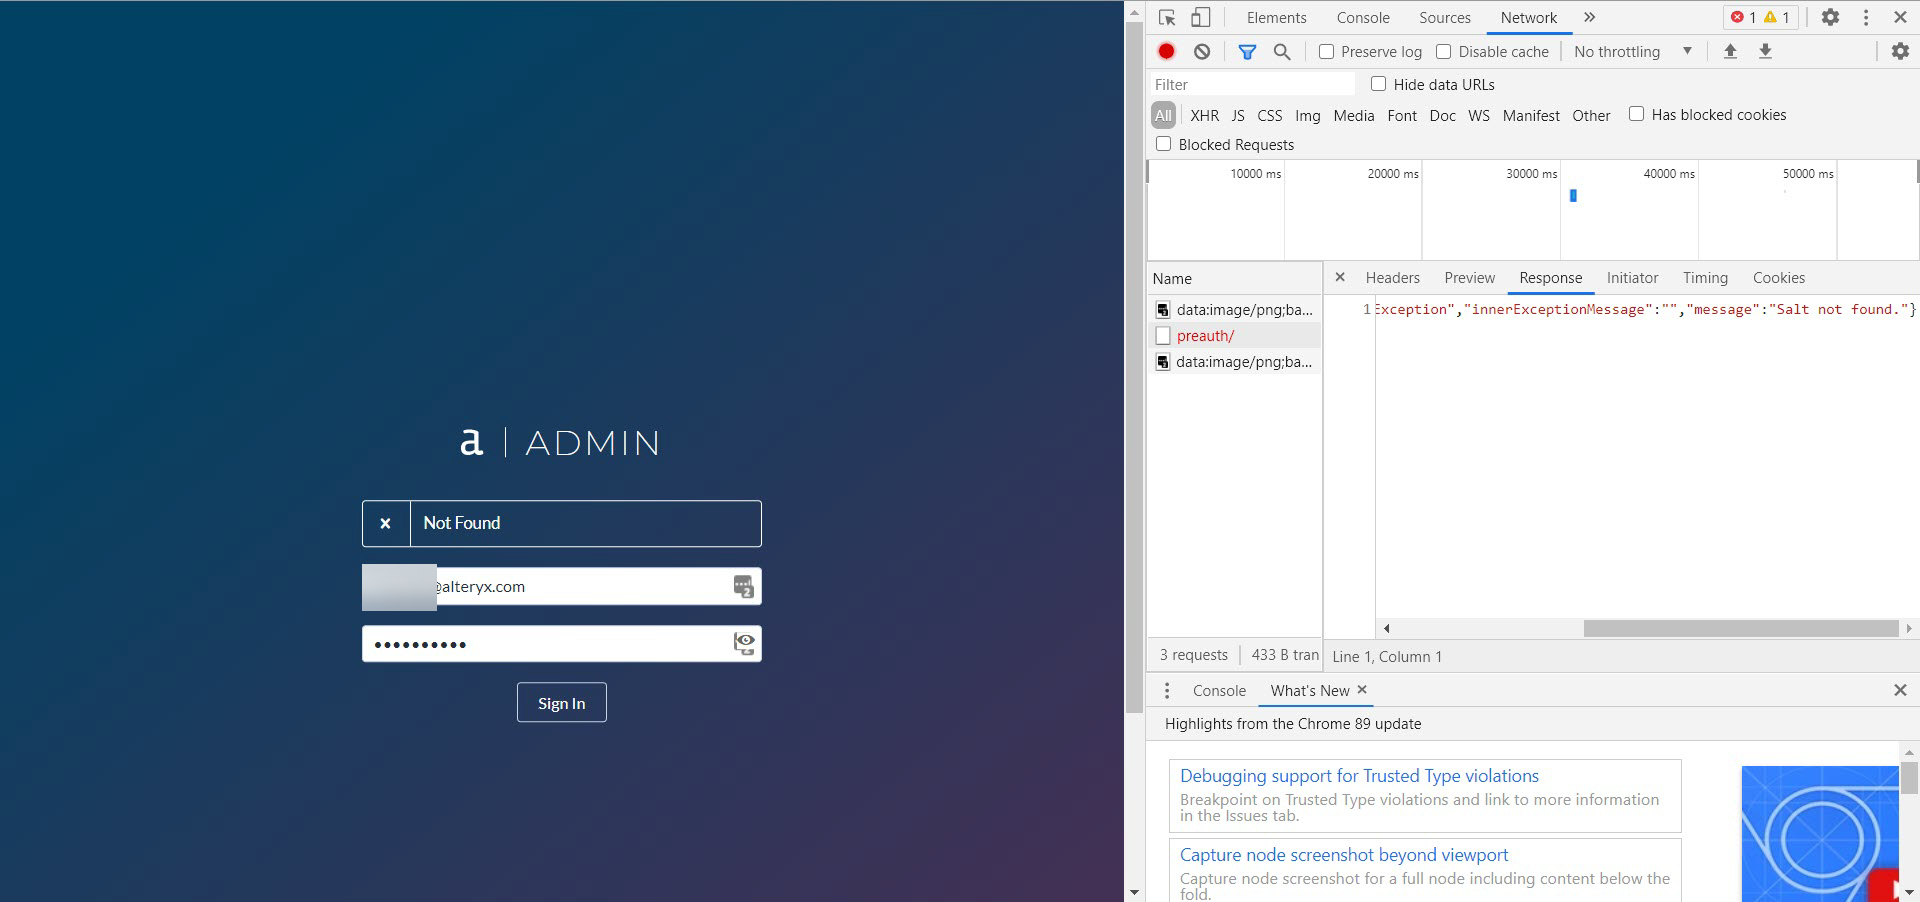Viewport: 1920px width, 902px height.
Task: Open the network settings gear
Action: [x=1899, y=51]
